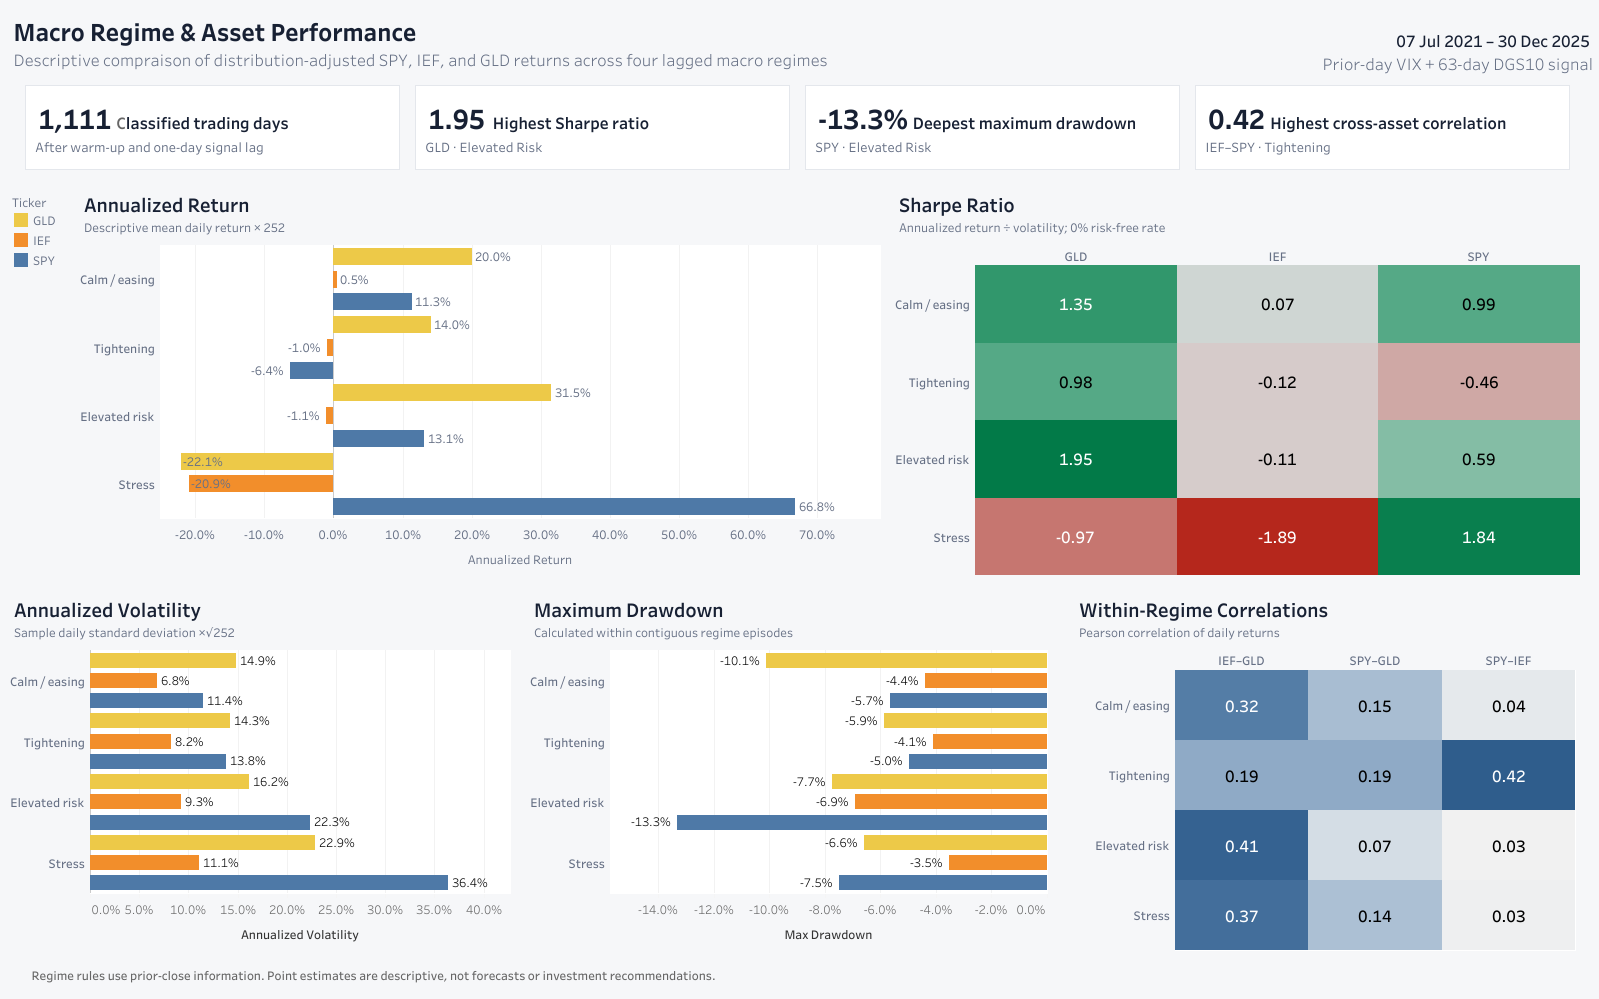Click the 22.3% SPY Elevated risk volatility bar

[x=200, y=822]
